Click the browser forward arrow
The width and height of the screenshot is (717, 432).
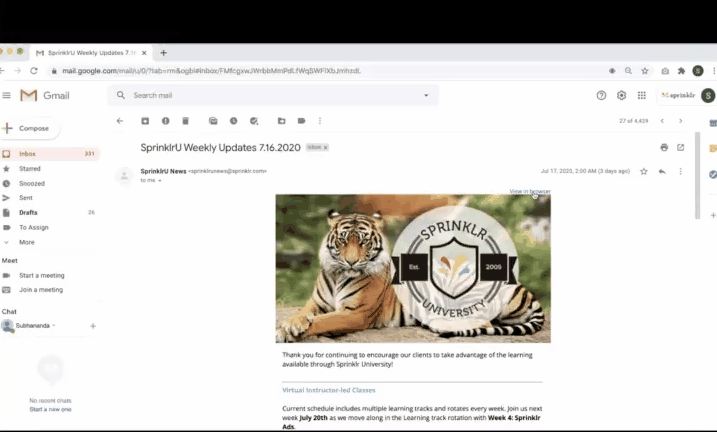(x=17, y=71)
